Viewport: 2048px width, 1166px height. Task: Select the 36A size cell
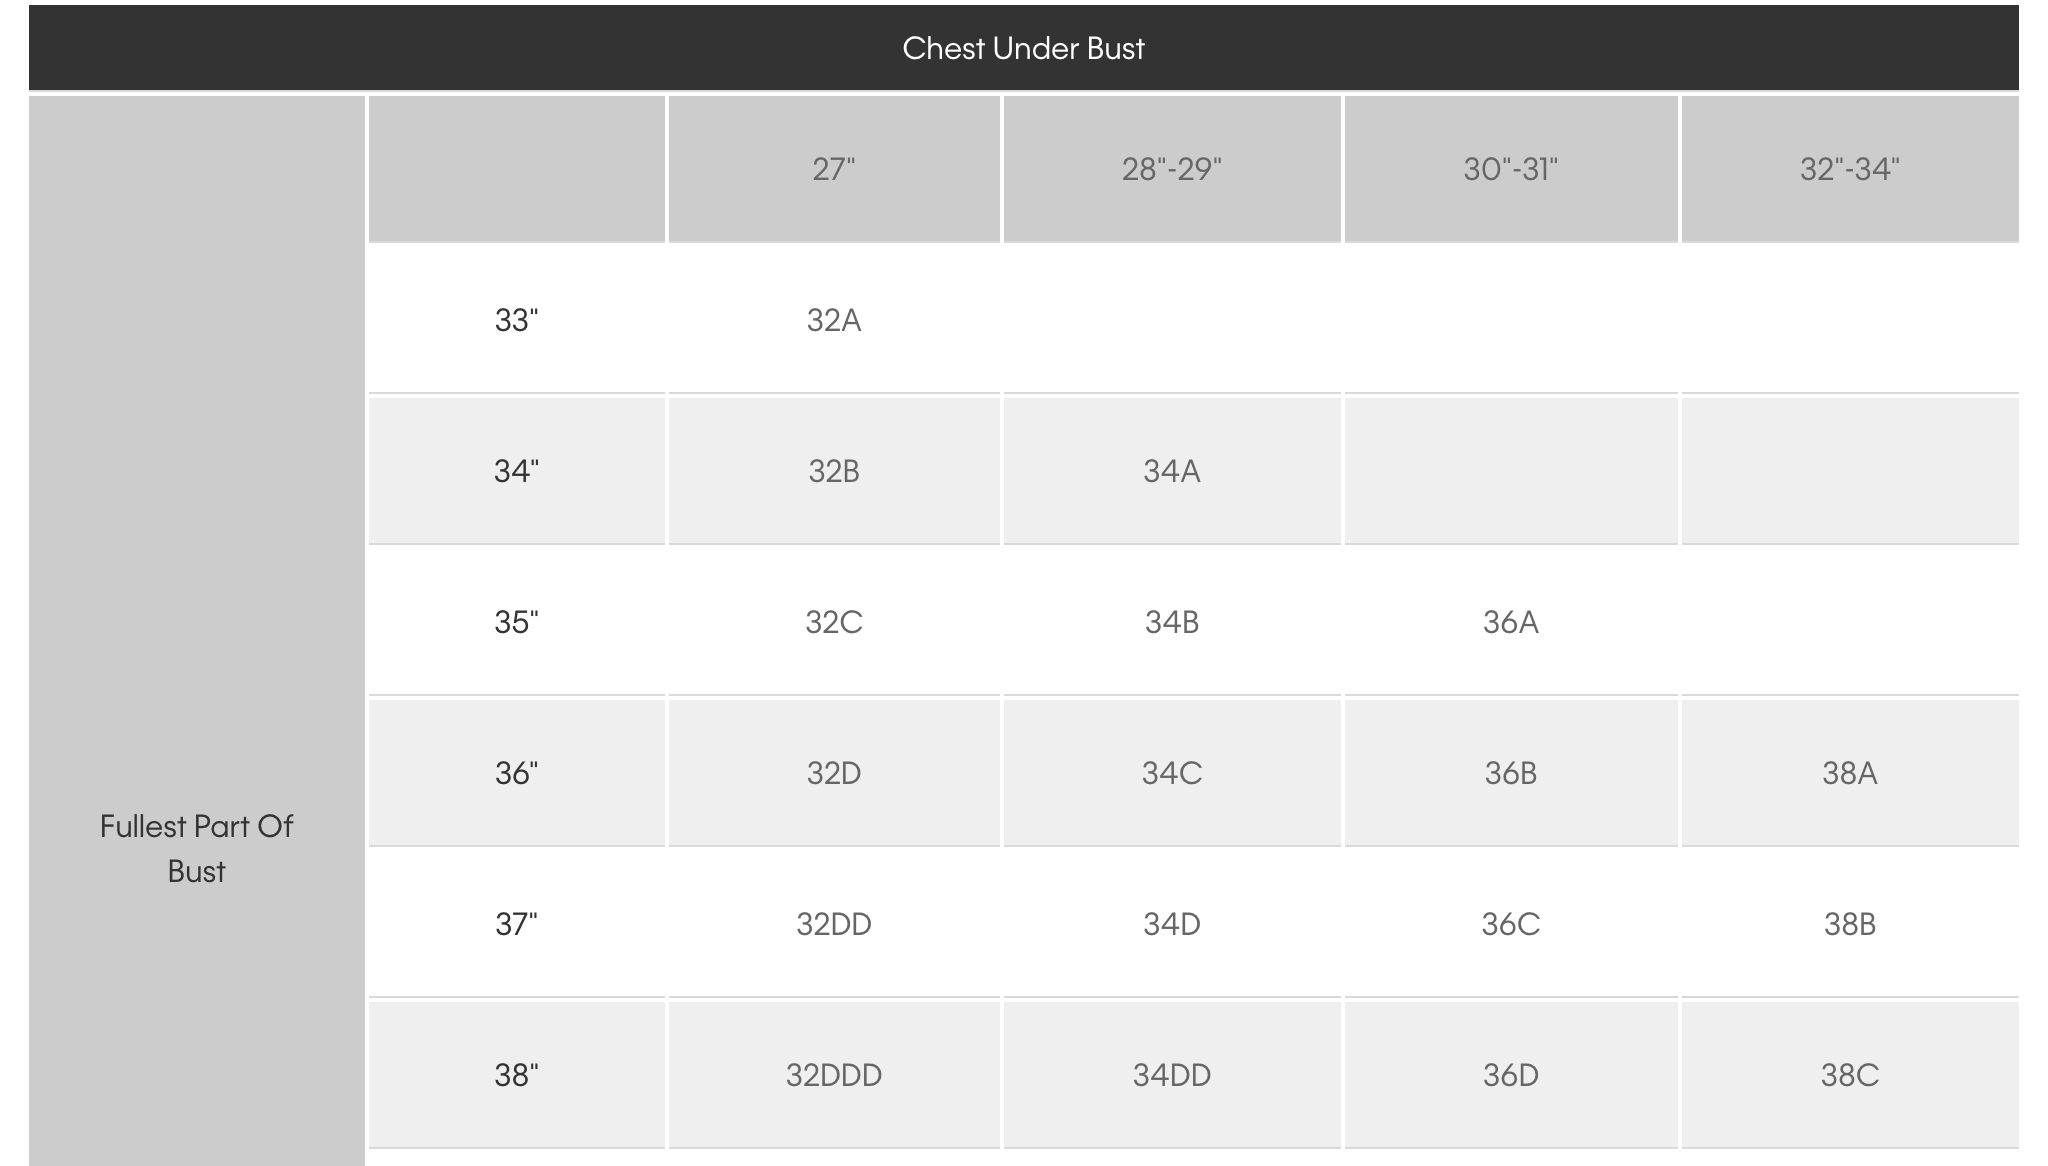tap(1510, 622)
